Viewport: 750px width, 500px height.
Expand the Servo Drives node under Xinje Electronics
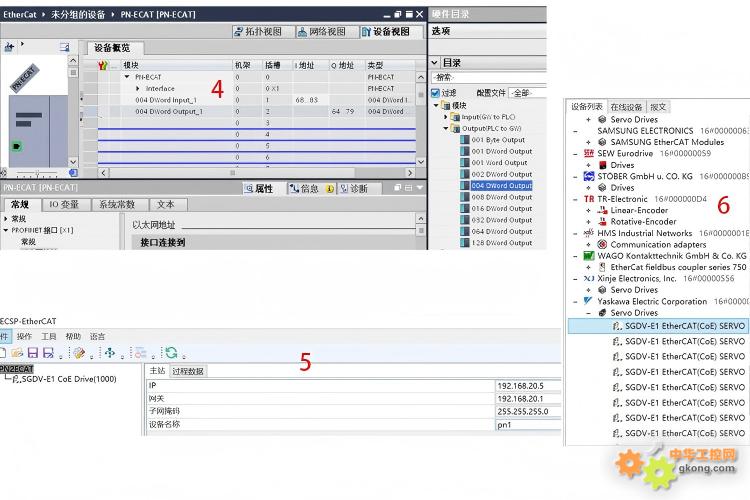point(588,290)
